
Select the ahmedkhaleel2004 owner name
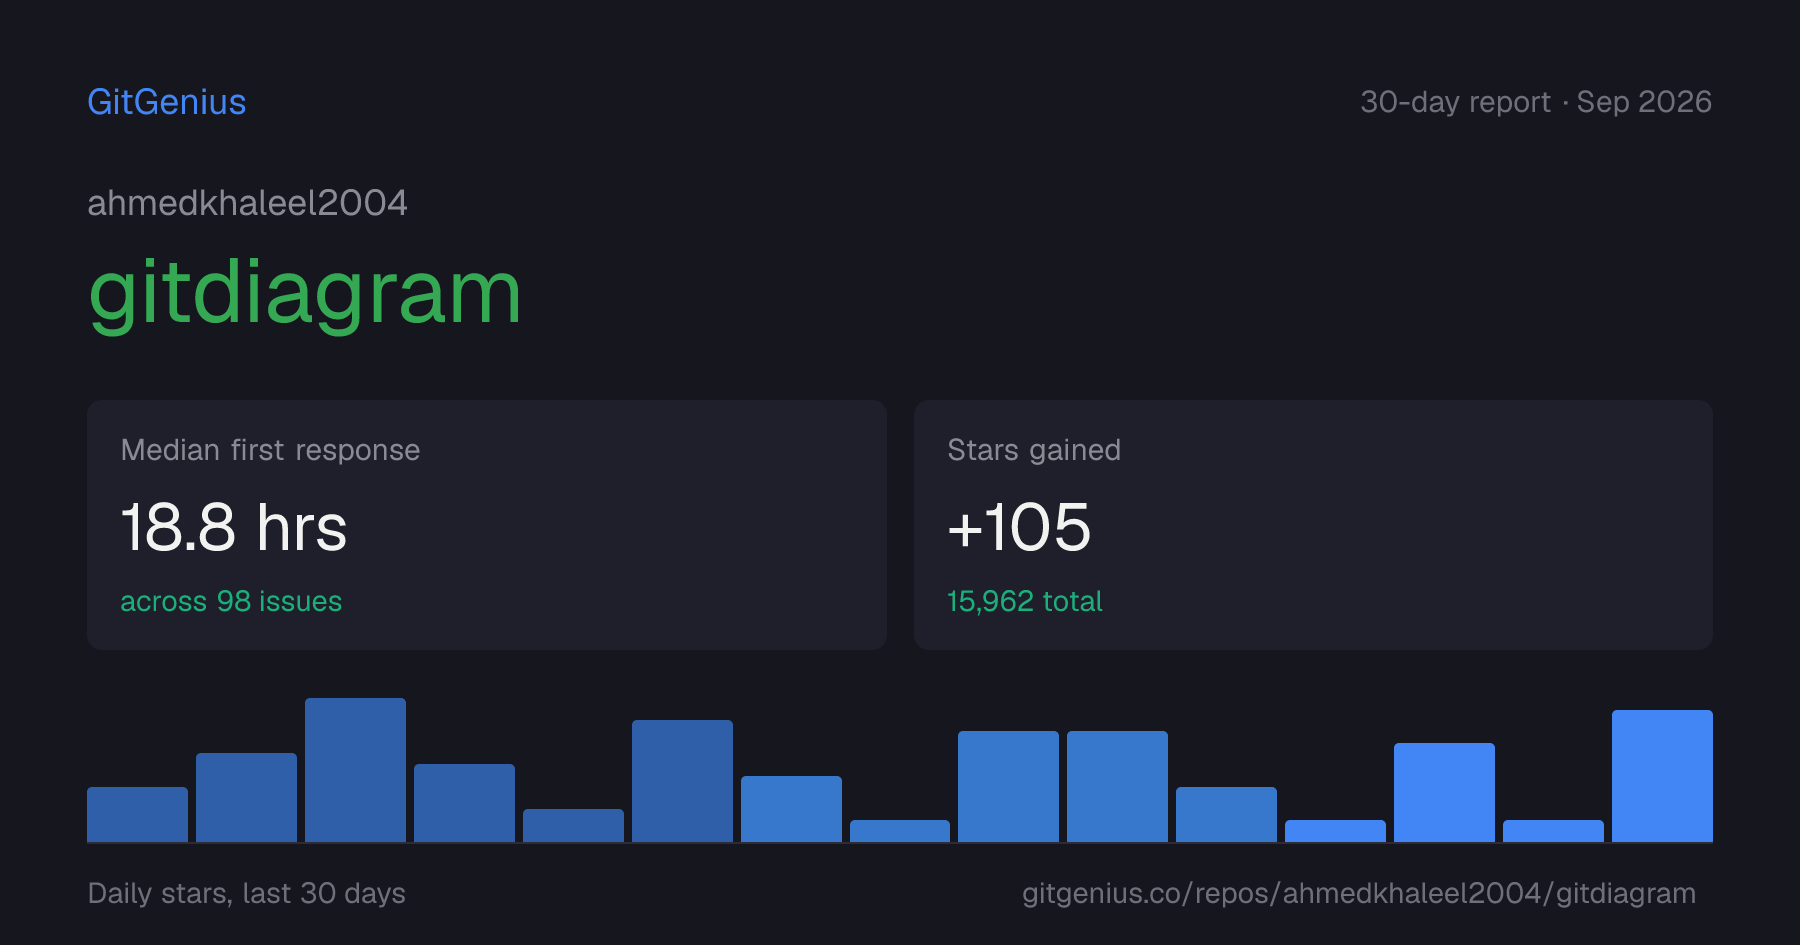[x=247, y=203]
